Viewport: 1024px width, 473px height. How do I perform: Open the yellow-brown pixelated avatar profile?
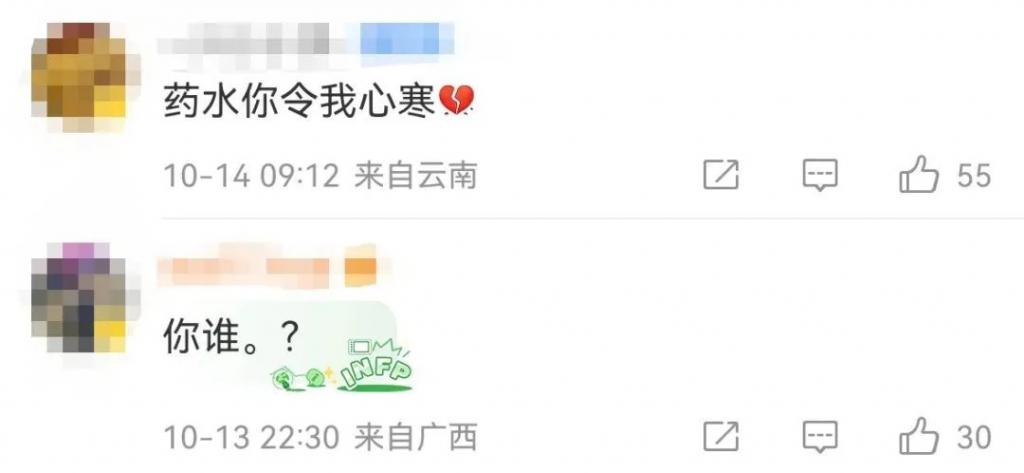click(x=86, y=77)
